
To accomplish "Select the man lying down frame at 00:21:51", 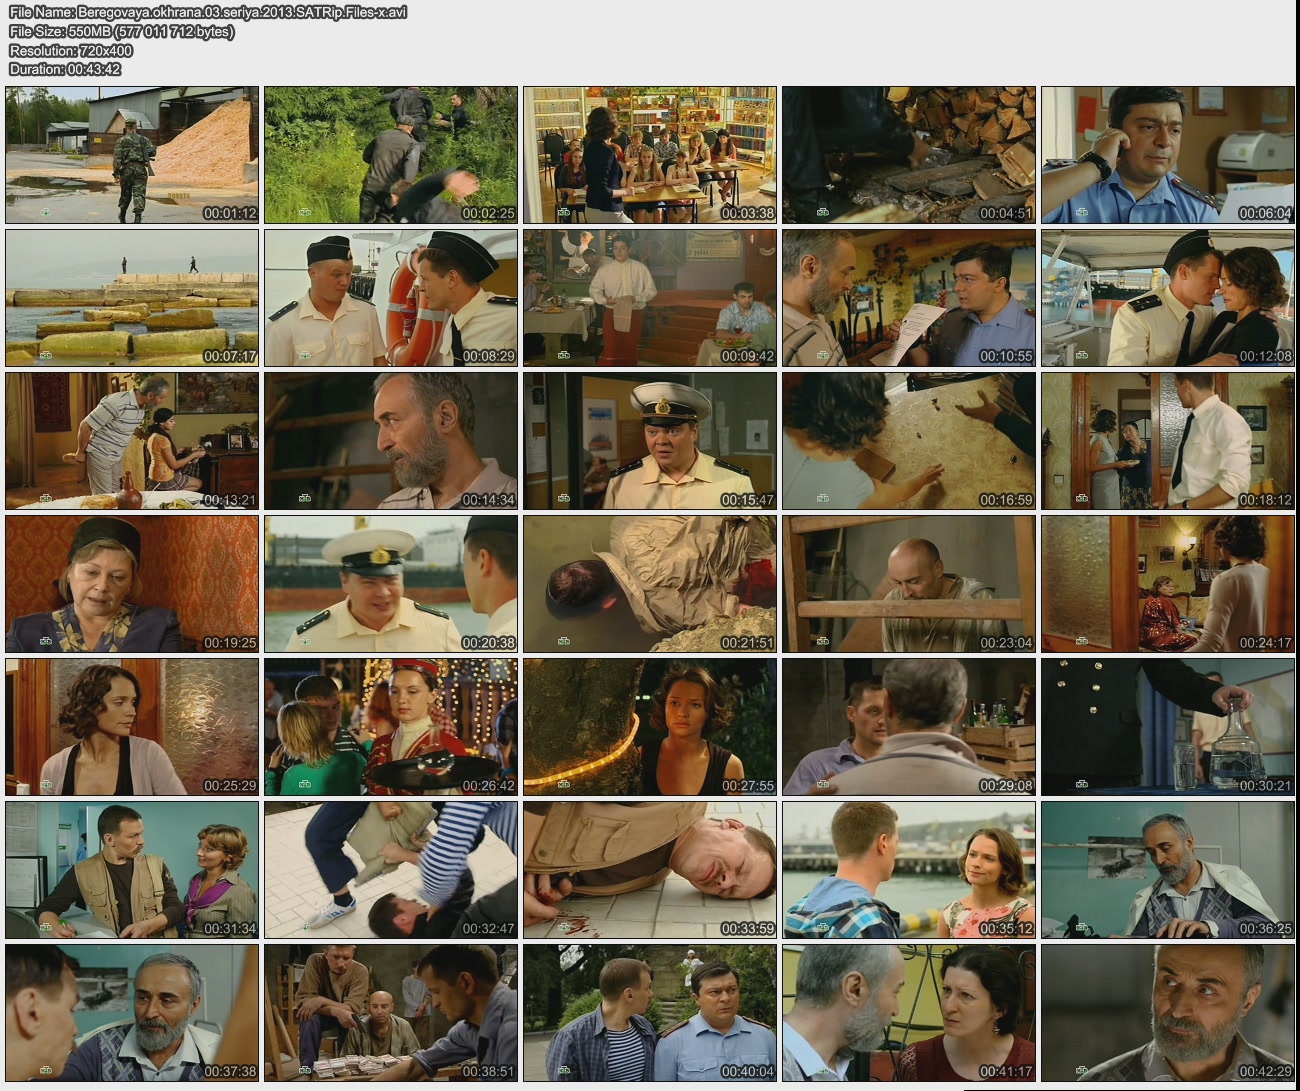I will point(650,584).
